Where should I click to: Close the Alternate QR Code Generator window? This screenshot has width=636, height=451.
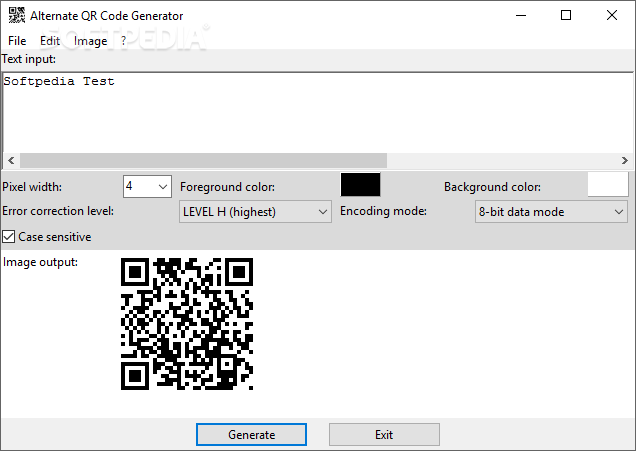(x=612, y=15)
